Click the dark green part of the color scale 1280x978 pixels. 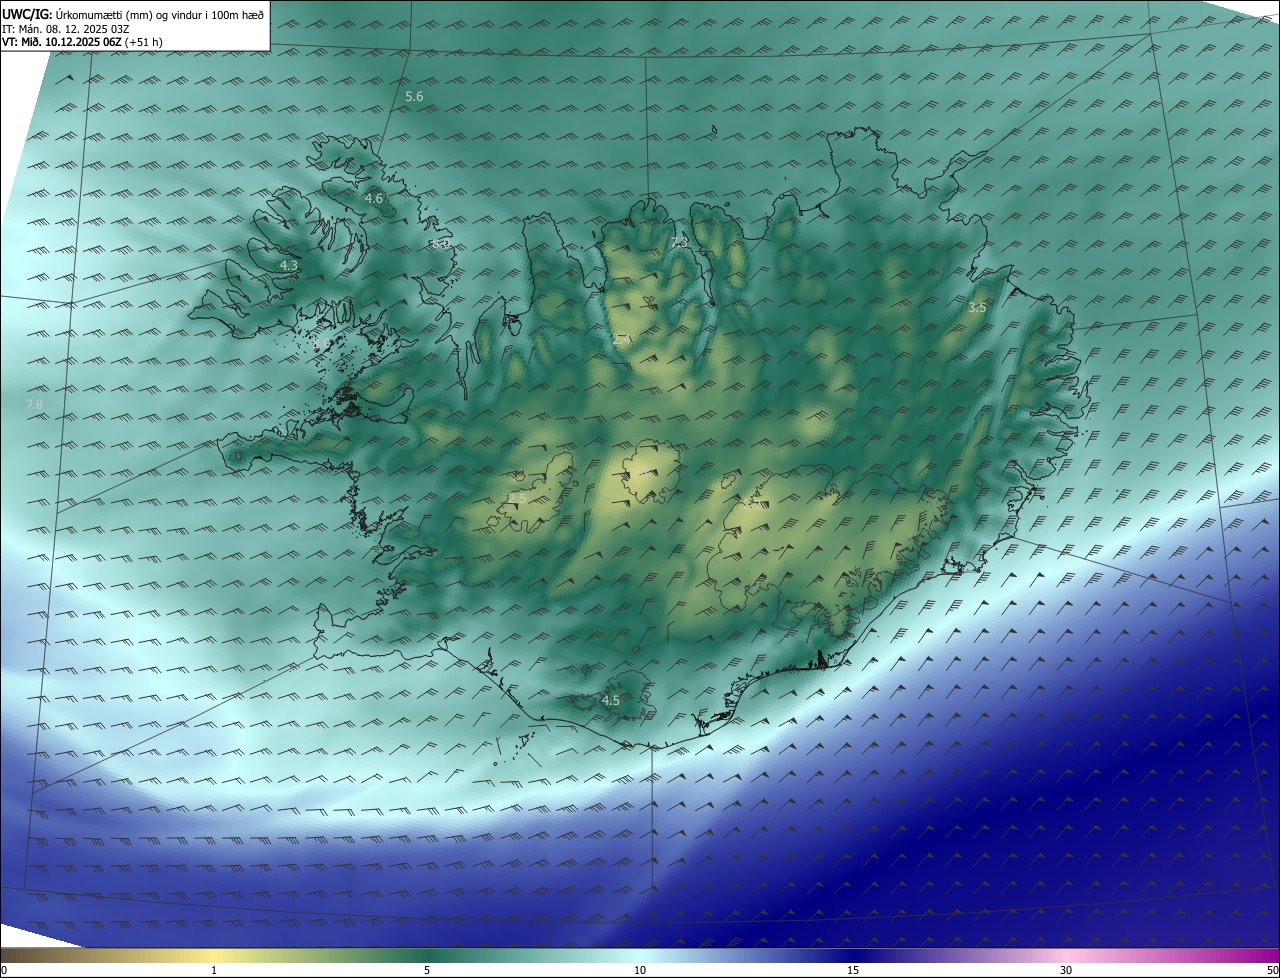427,956
